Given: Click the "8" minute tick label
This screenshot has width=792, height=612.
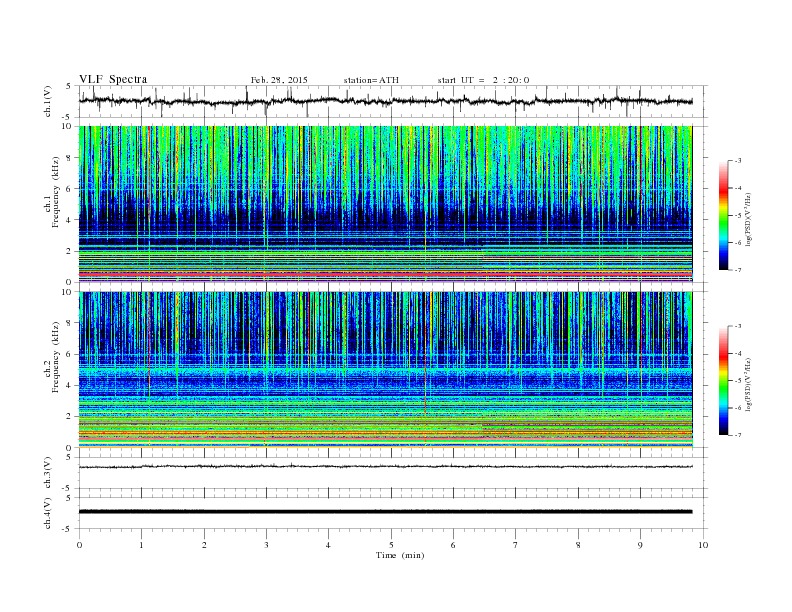Looking at the screenshot, I should click(x=578, y=545).
